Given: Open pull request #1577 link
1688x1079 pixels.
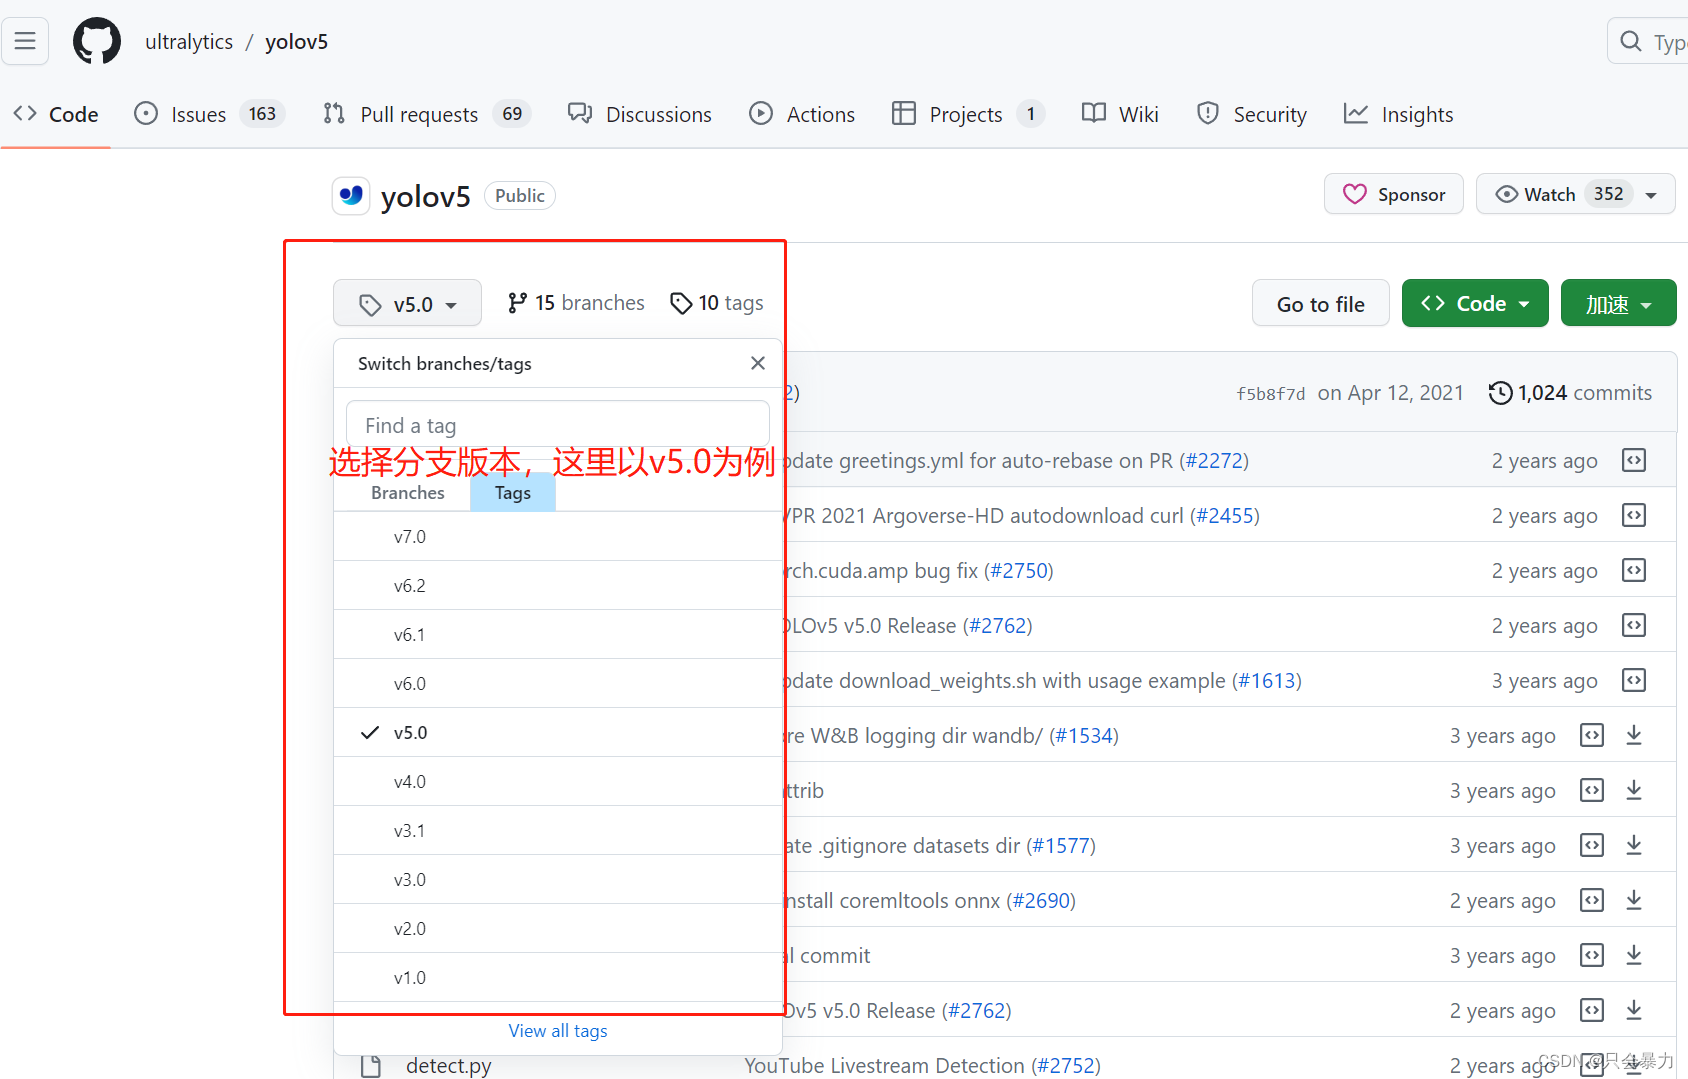Looking at the screenshot, I should point(1061,846).
